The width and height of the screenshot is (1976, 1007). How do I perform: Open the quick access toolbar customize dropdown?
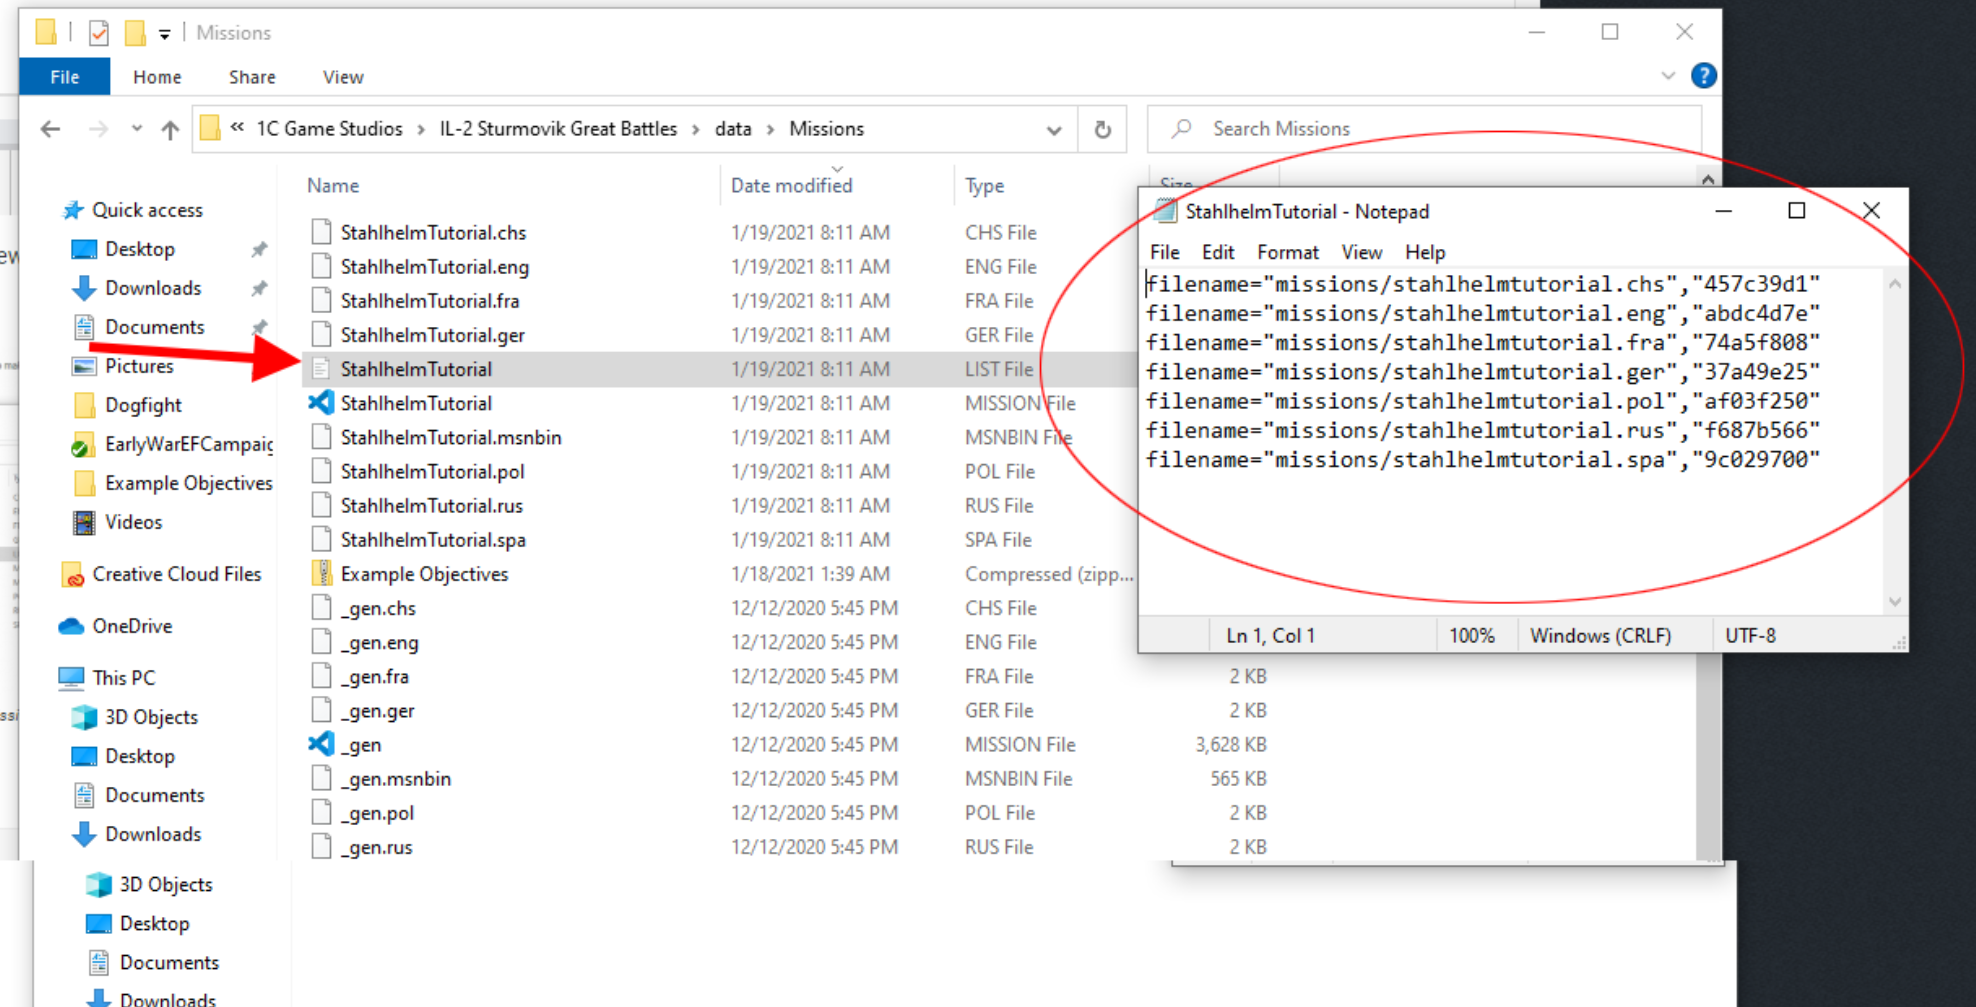coord(164,34)
